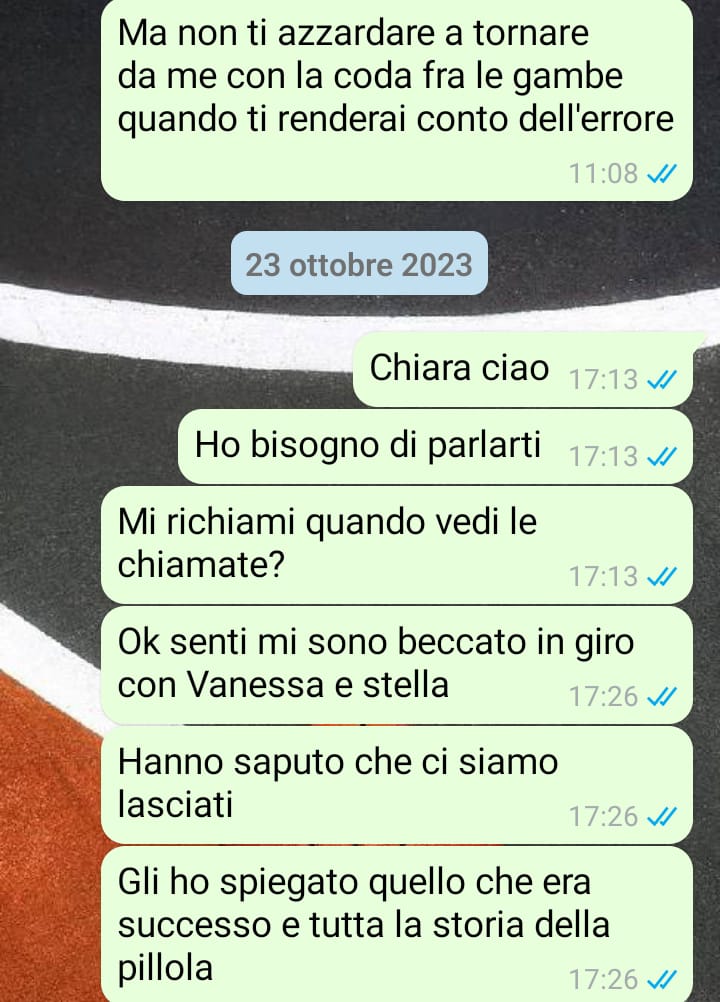
Task: Tap blue ticks on 'Ho bisogno di parlarti'
Action: coord(662,457)
